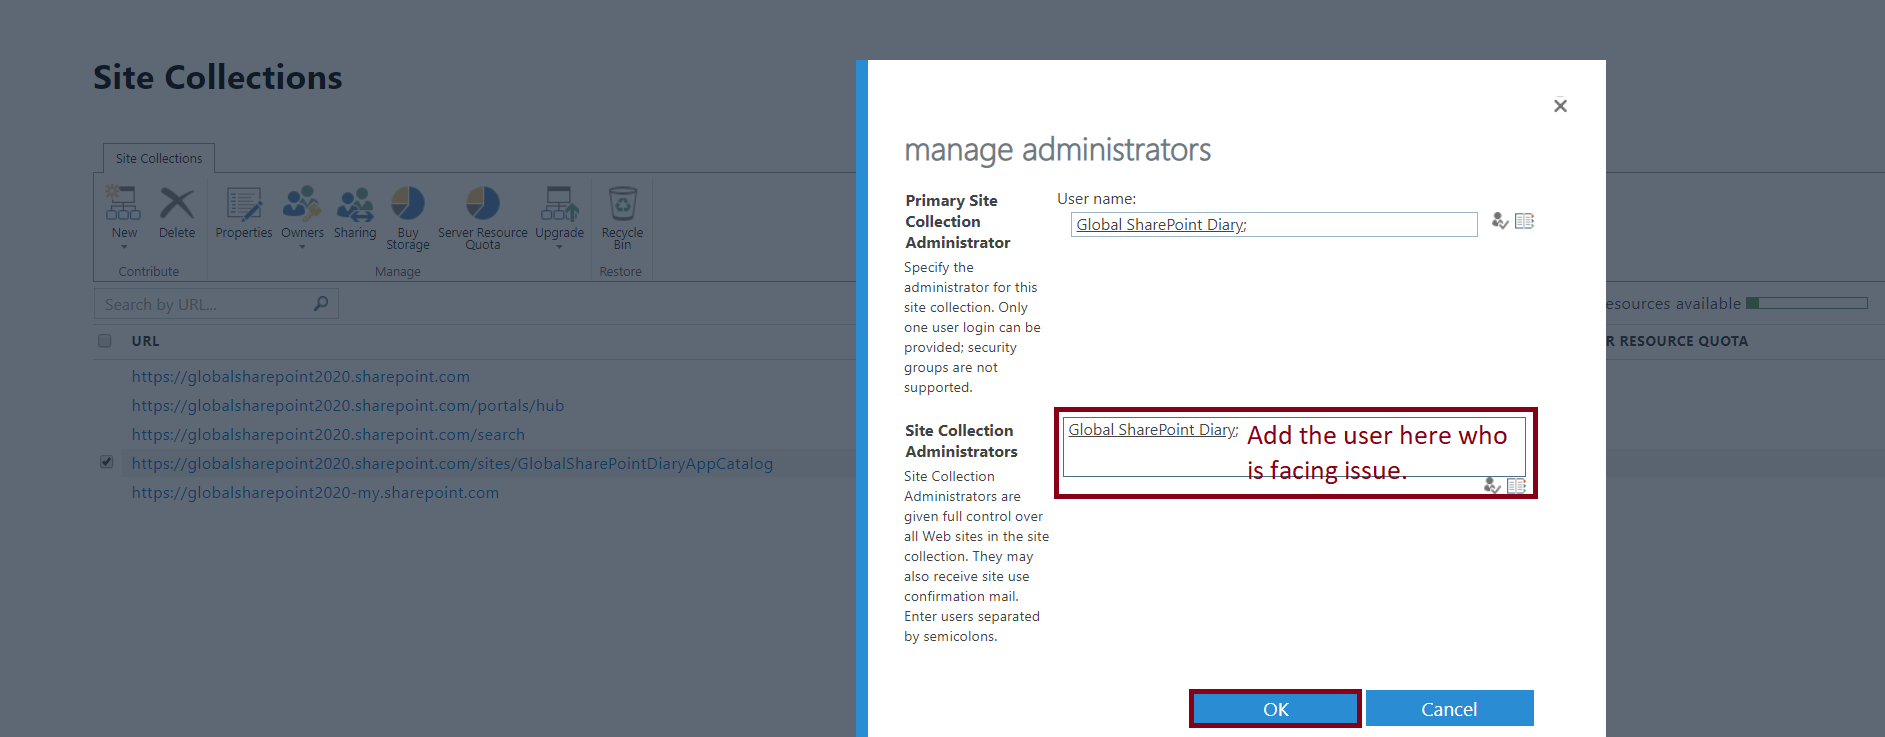Click inside the Site Collection Administrators people picker
Image resolution: width=1885 pixels, height=737 pixels.
[x=1294, y=447]
